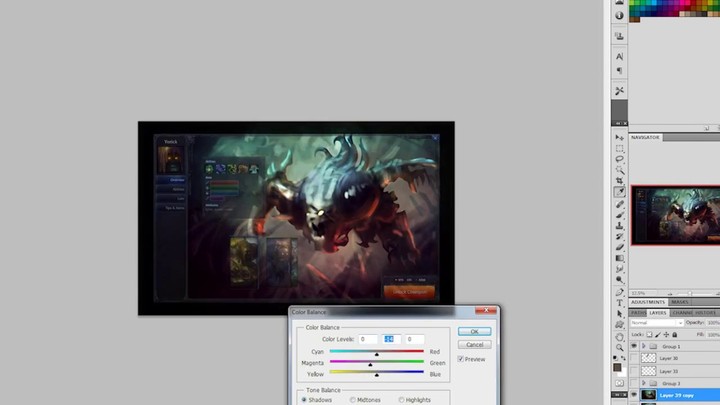Select the Hand tool
Screen dimensions: 720x405
pyautogui.click(x=619, y=337)
